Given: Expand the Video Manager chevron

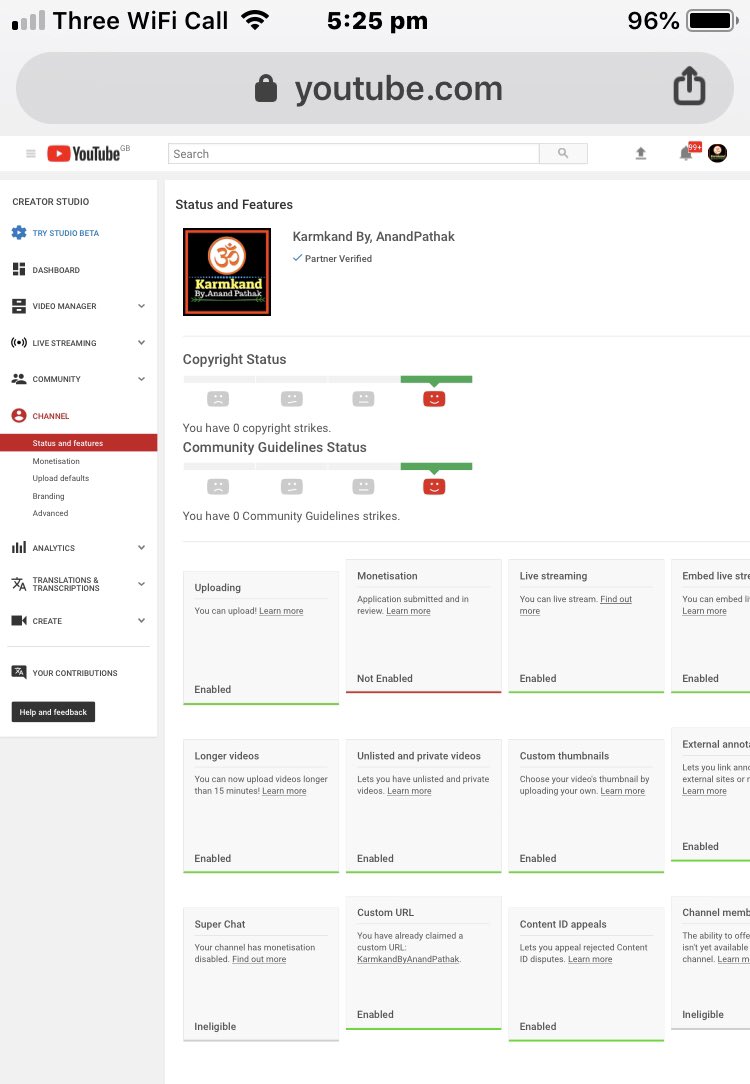Looking at the screenshot, I should point(141,306).
